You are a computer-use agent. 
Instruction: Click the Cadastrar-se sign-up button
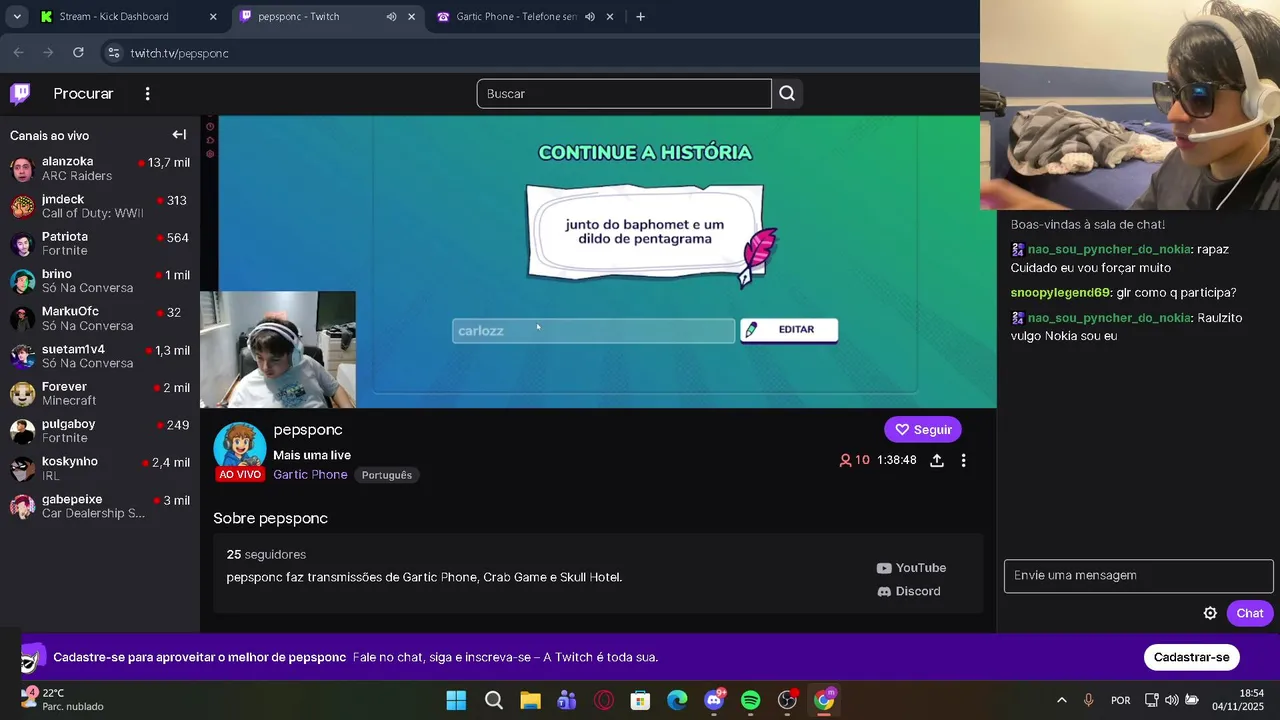click(x=1191, y=658)
